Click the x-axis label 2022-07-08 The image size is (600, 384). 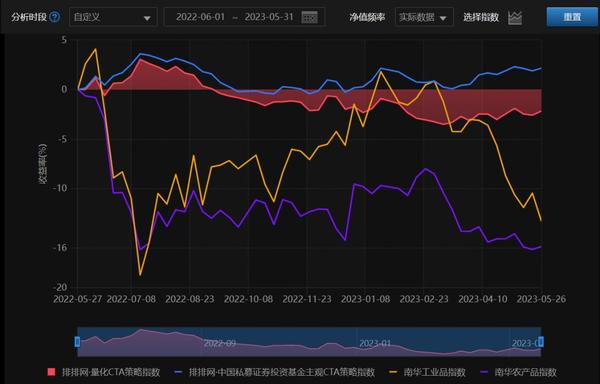[131, 299]
